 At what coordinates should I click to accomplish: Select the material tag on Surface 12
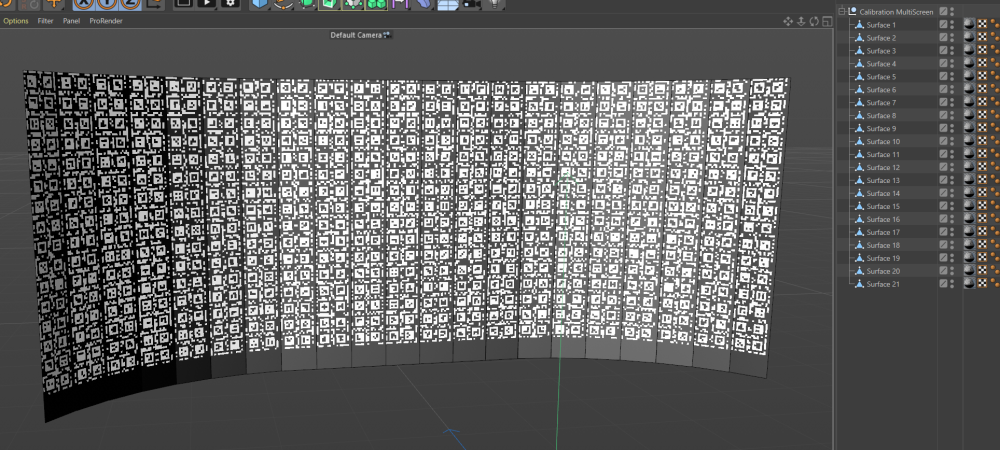(969, 168)
